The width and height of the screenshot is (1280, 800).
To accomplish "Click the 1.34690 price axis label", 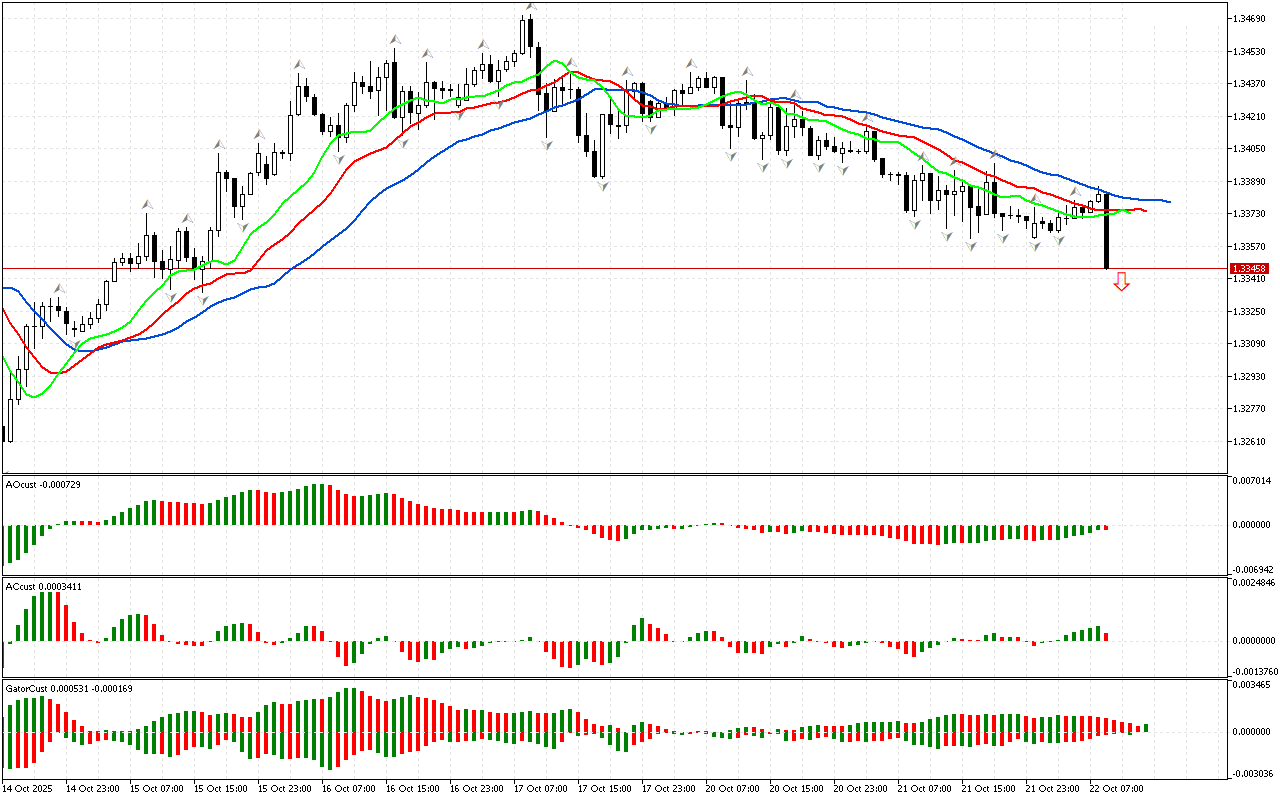I will [1249, 19].
